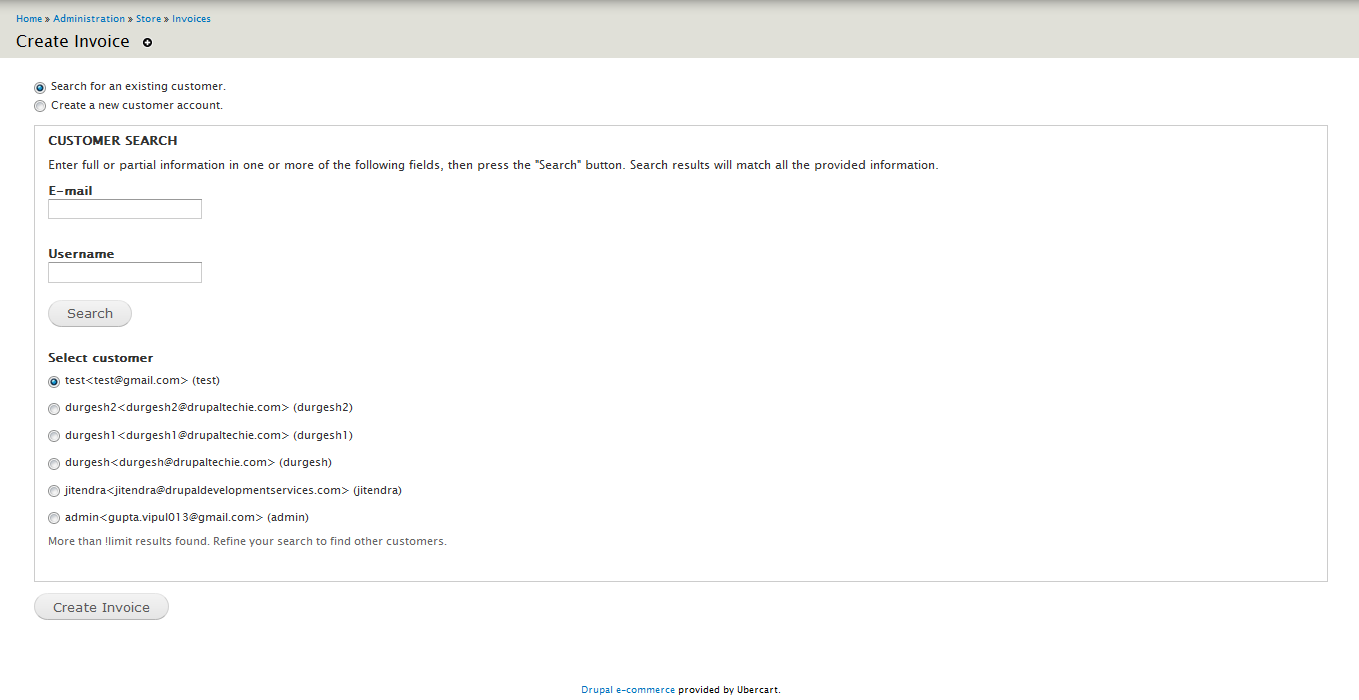Image resolution: width=1359 pixels, height=700 pixels.
Task: Click inside the E-mail input field
Action: click(124, 208)
